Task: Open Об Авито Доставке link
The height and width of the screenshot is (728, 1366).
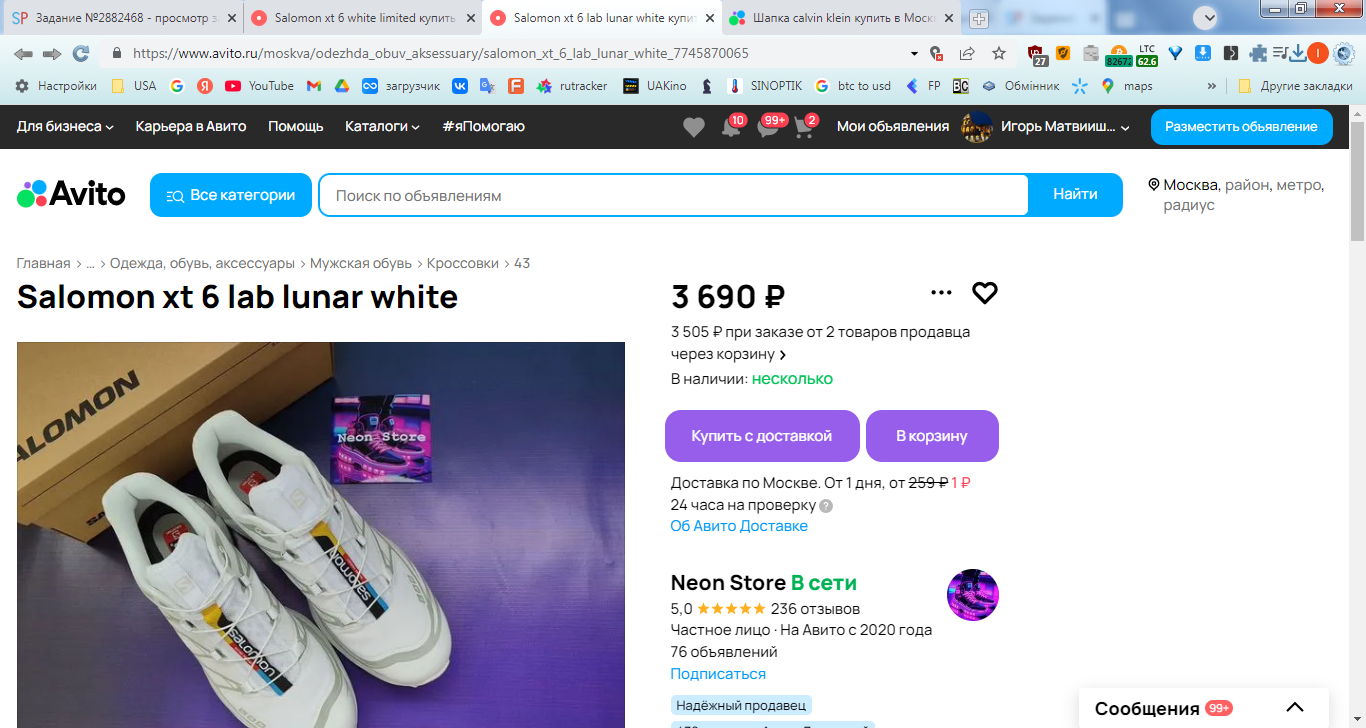Action: [739, 526]
